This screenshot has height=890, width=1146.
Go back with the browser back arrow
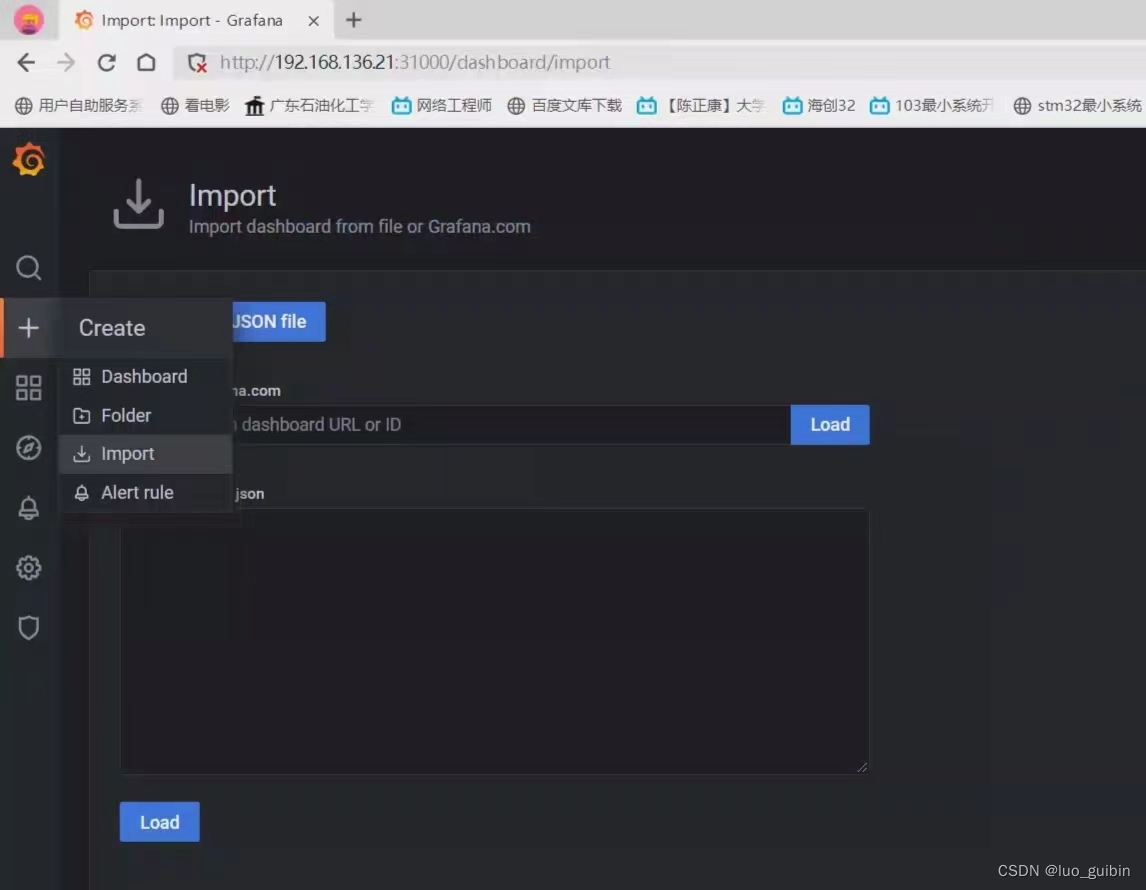26,63
